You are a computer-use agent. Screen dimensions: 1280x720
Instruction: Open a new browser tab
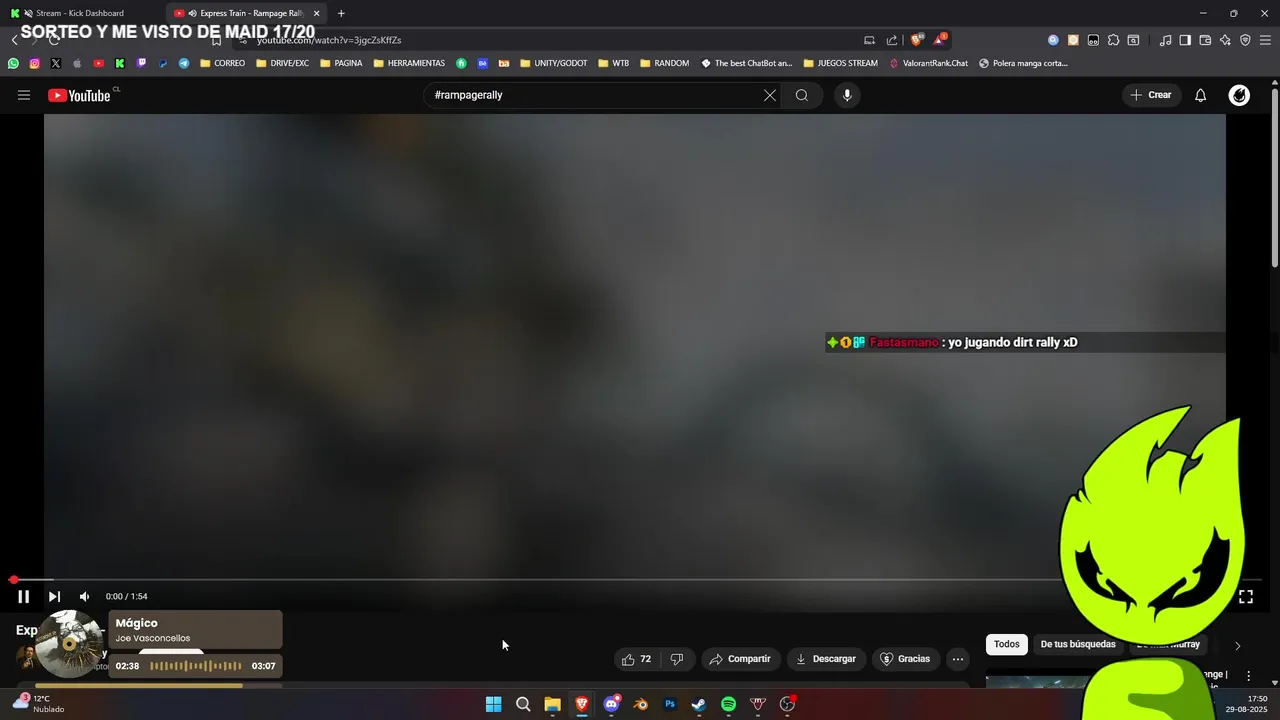(x=341, y=13)
